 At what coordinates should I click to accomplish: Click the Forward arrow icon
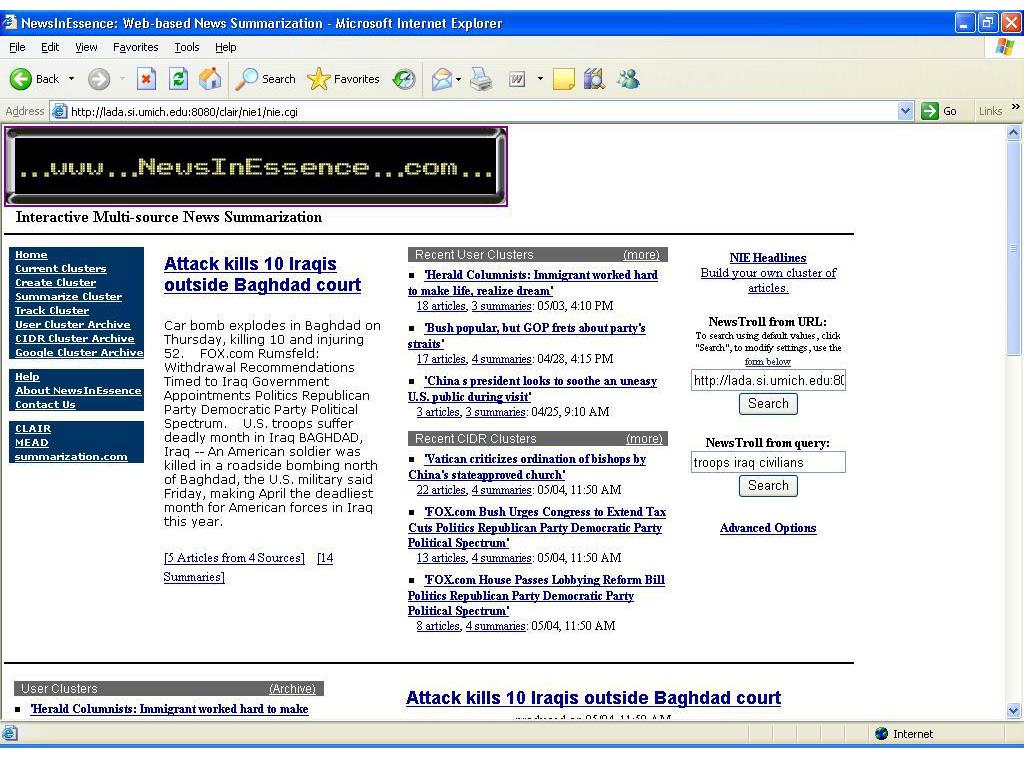(99, 79)
